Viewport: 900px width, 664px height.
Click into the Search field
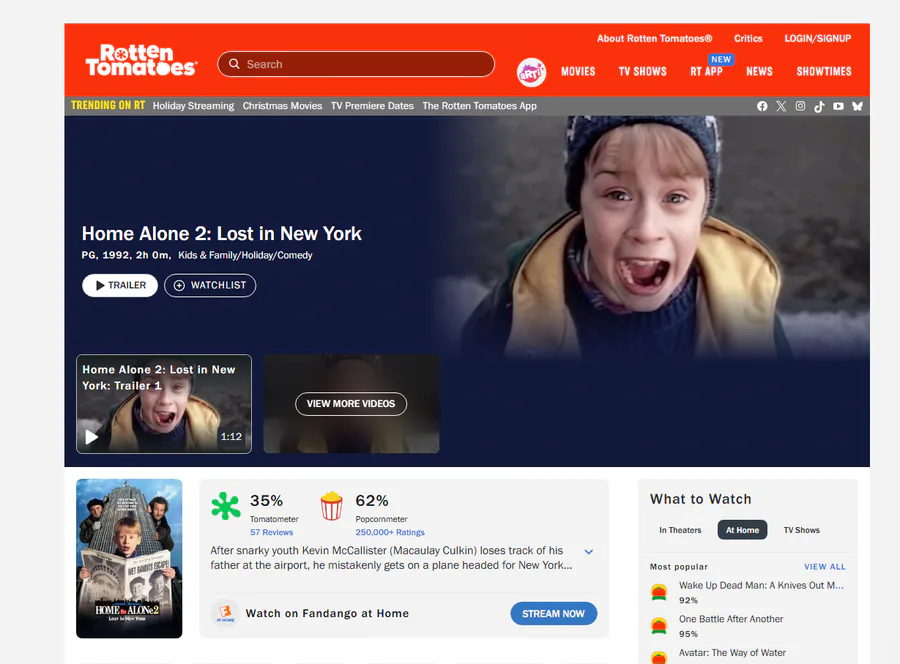pyautogui.click(x=356, y=64)
